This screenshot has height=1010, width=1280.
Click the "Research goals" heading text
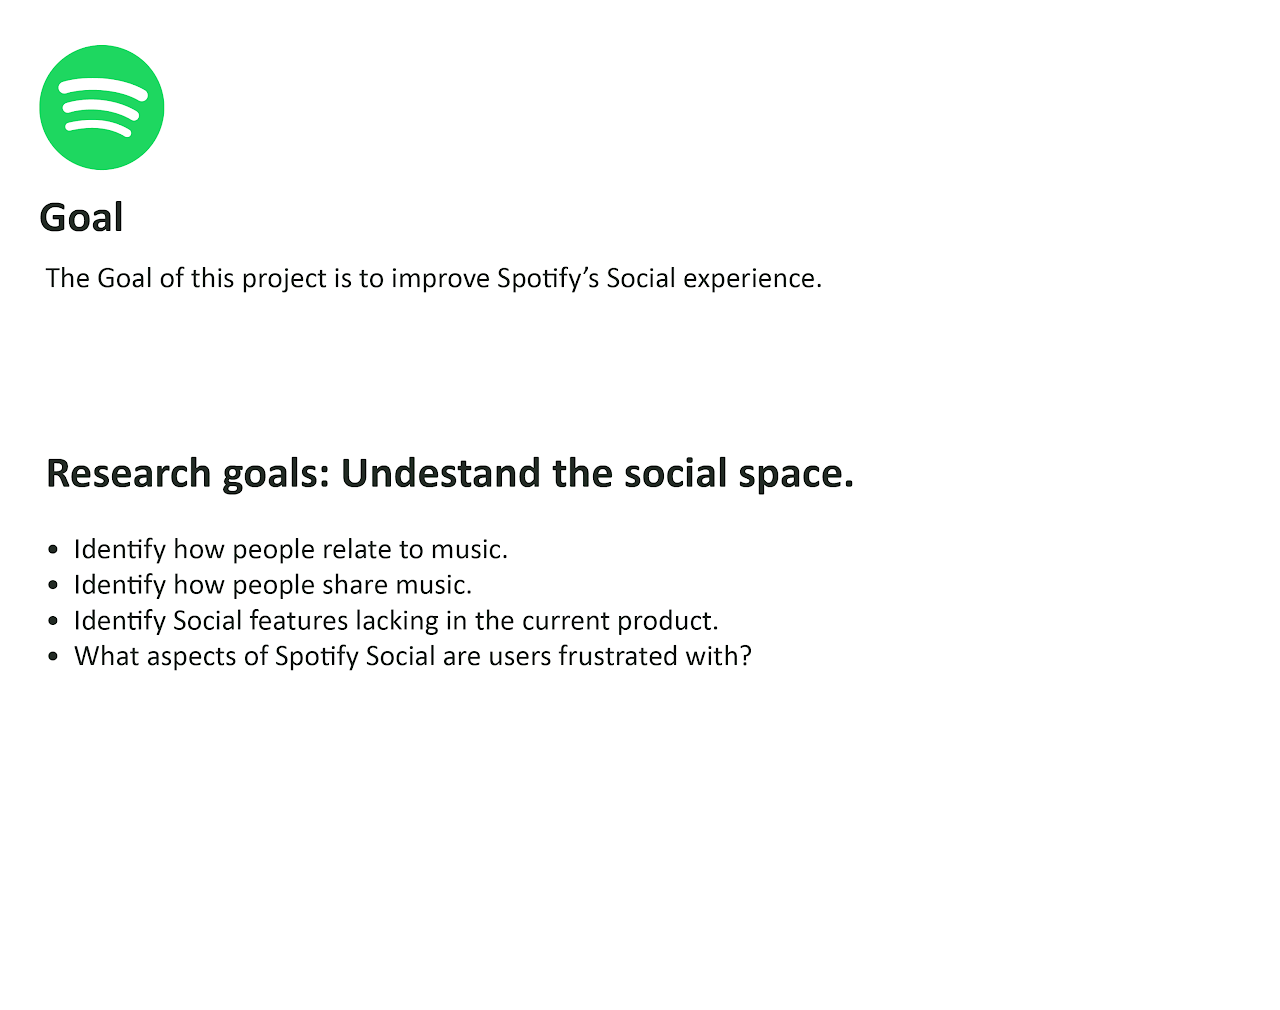(449, 473)
